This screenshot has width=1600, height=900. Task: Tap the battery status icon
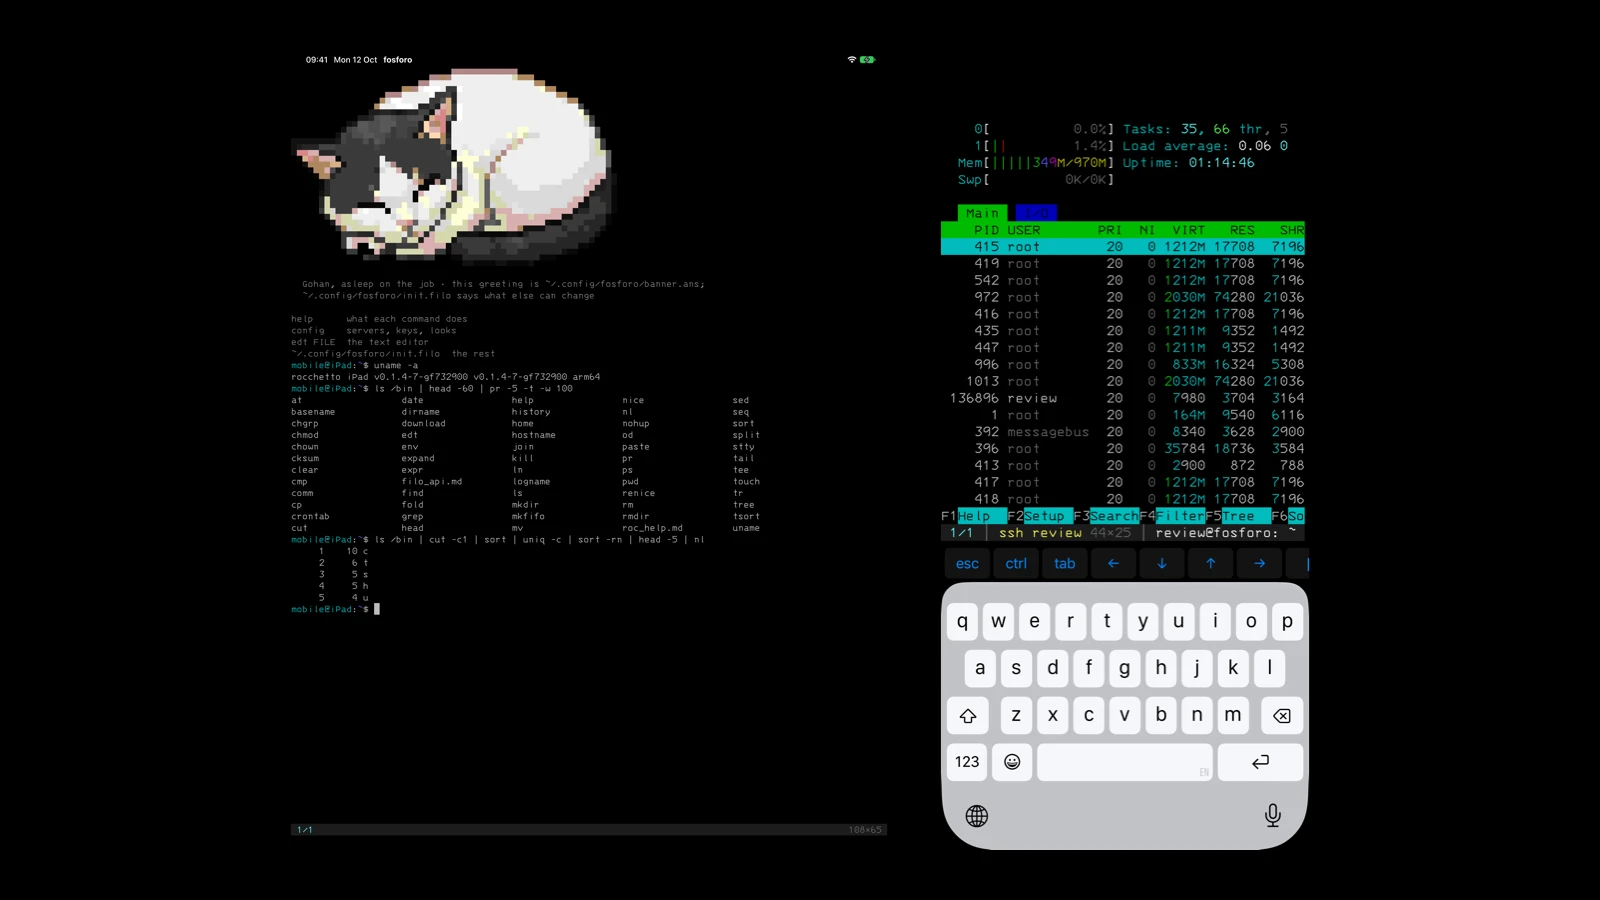[x=867, y=60]
